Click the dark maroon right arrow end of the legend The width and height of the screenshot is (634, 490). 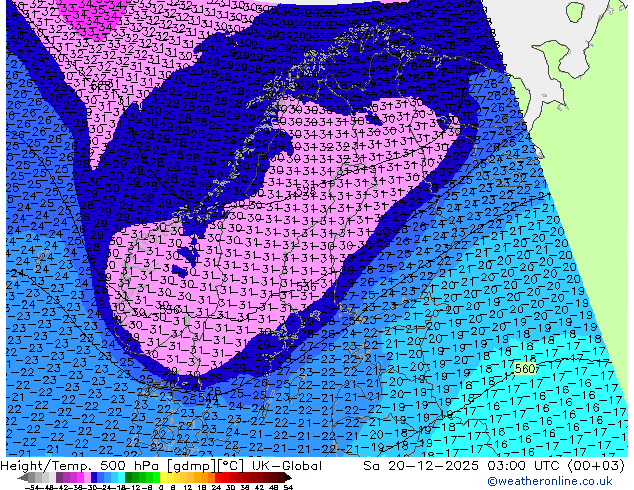(287, 478)
